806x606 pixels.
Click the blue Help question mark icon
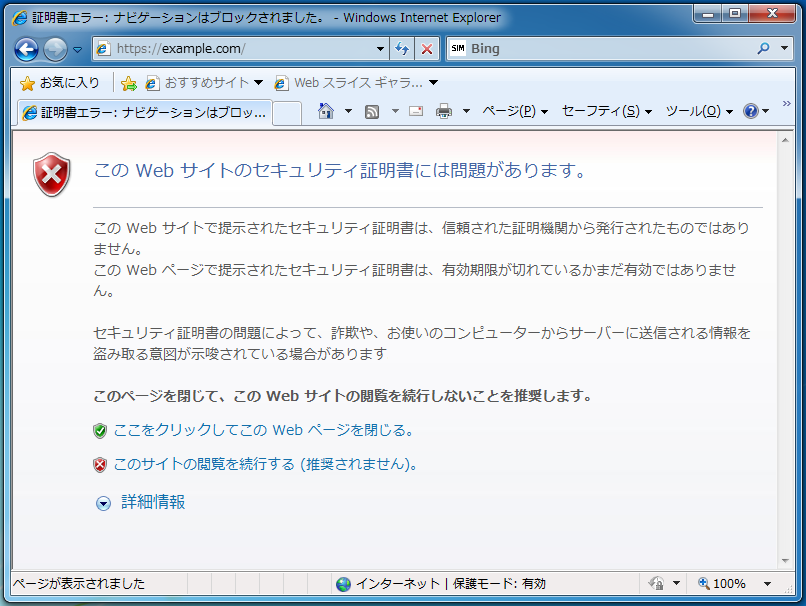click(x=751, y=111)
